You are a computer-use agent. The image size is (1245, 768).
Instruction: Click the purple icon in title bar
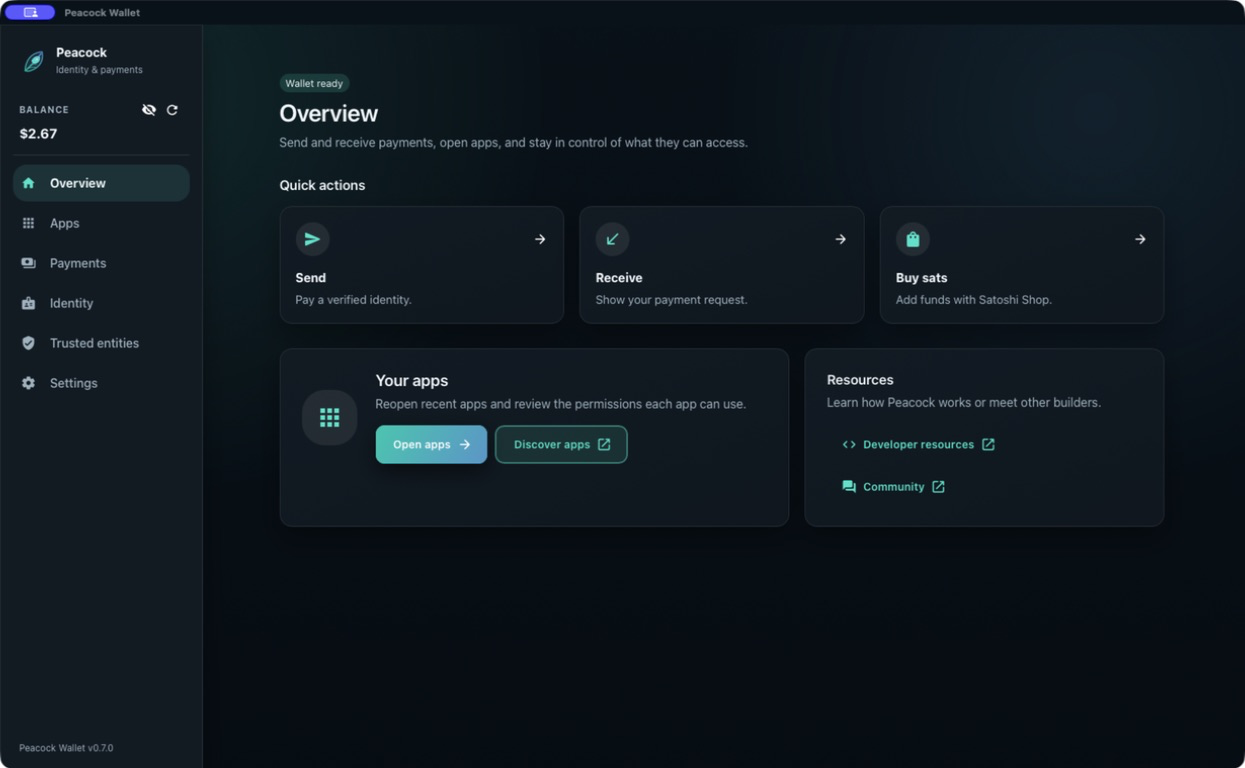click(30, 12)
